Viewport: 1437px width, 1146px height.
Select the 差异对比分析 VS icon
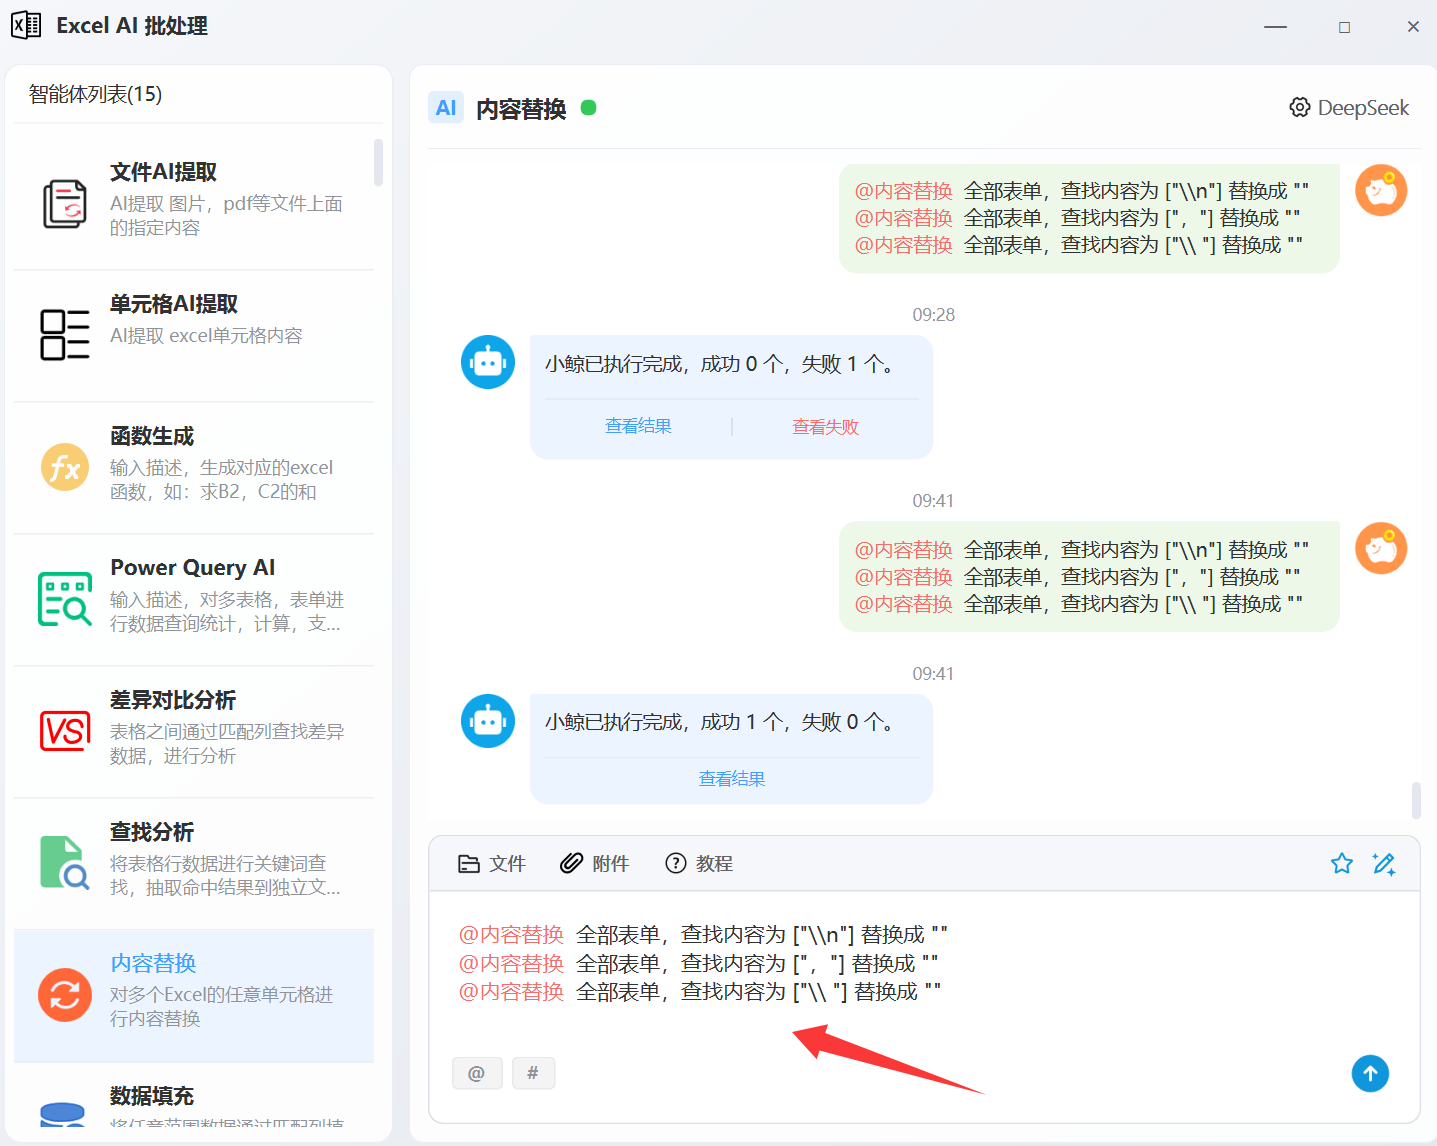65,731
